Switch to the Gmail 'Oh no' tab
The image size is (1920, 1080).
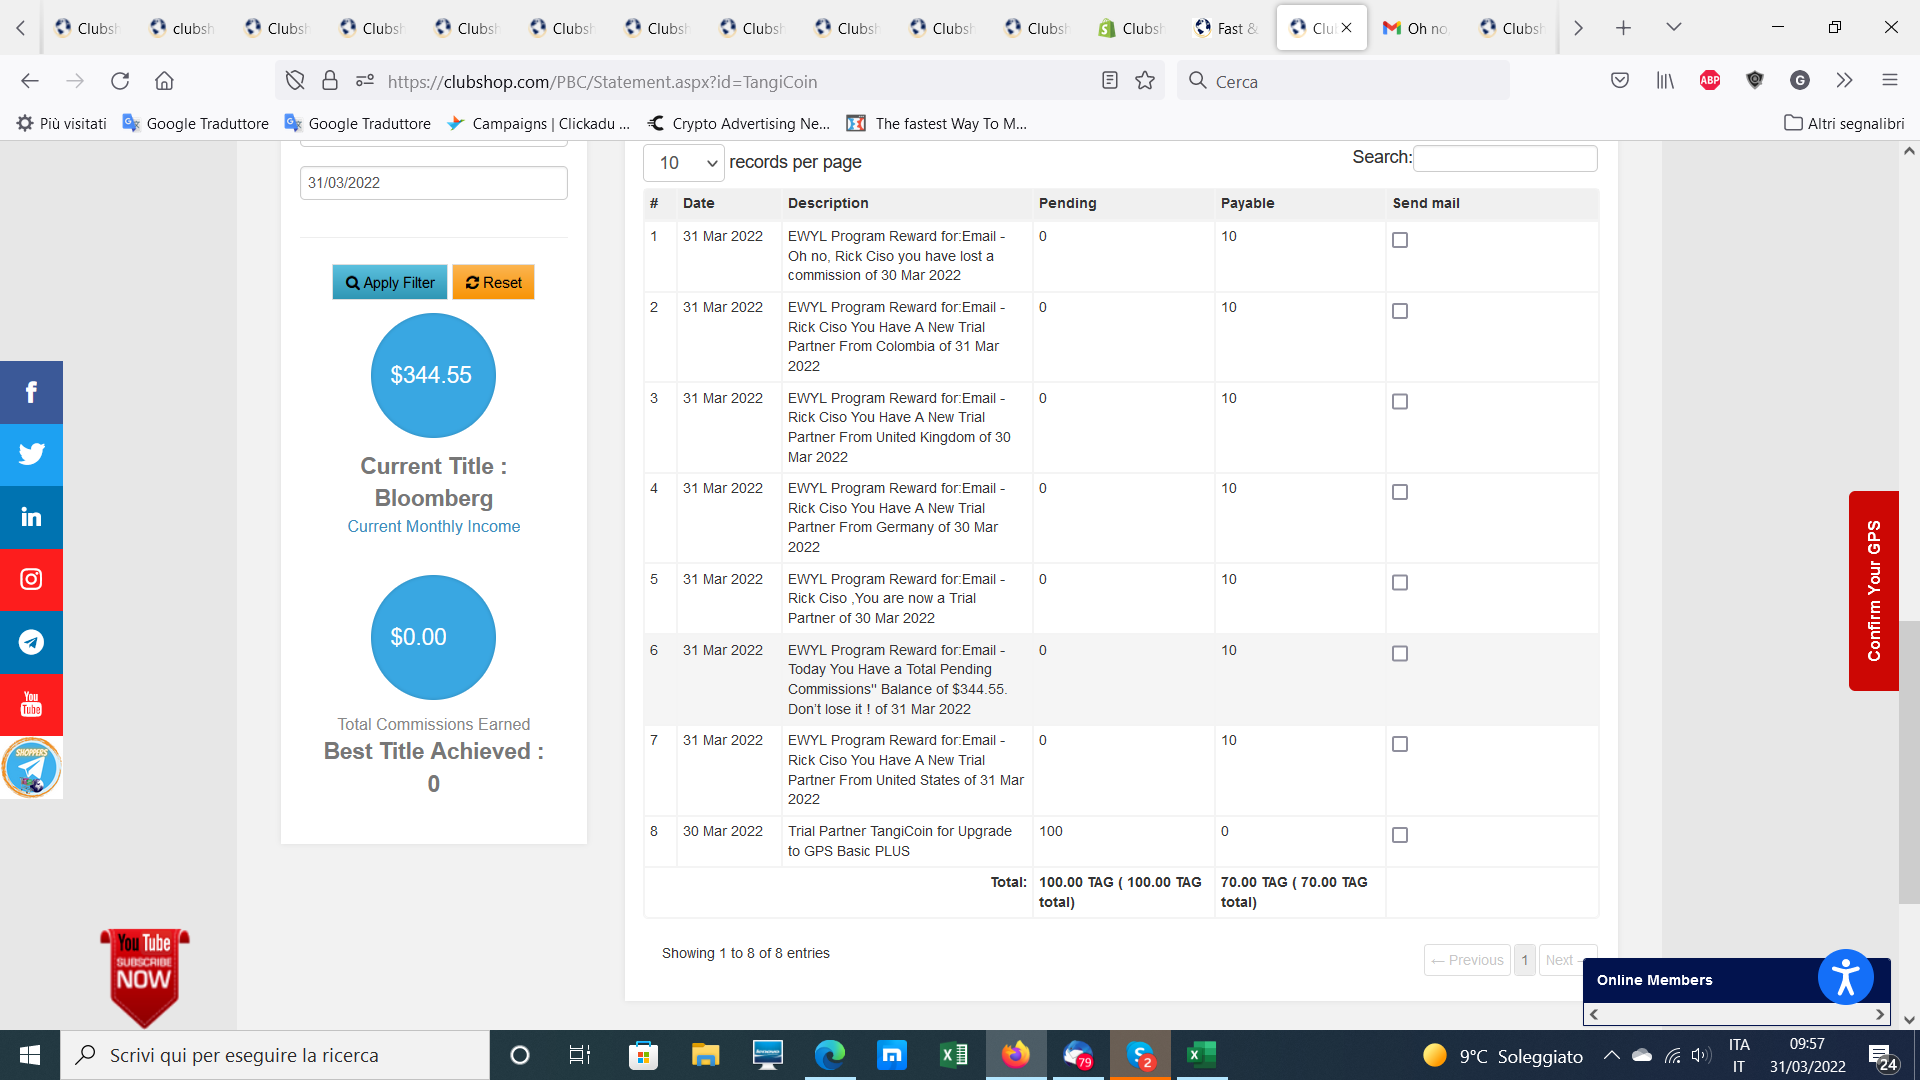tap(1417, 28)
